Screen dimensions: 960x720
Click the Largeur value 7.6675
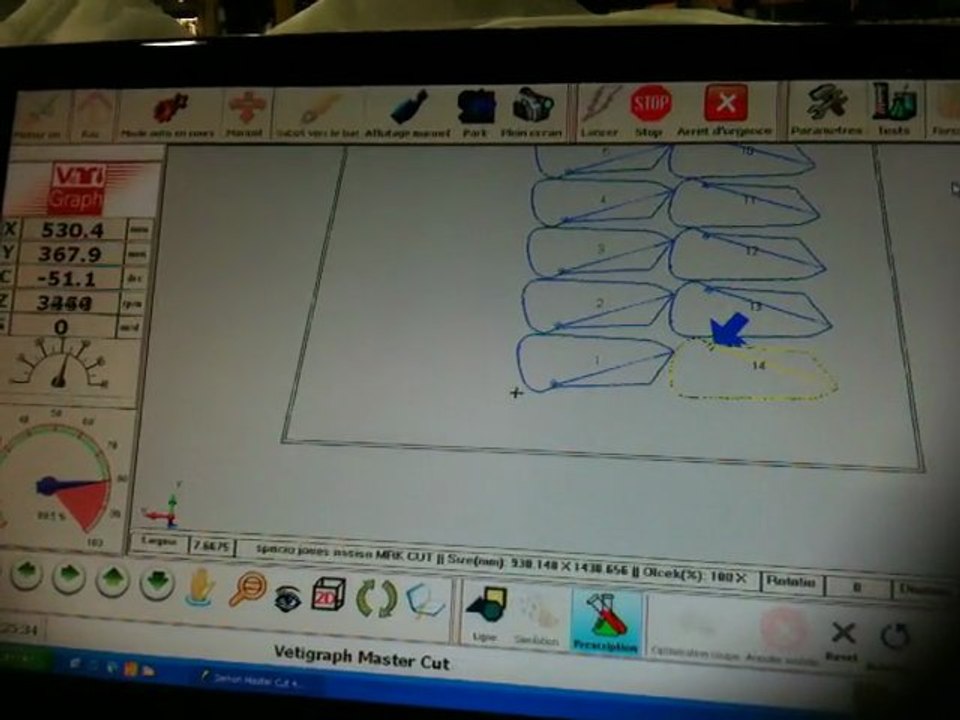point(211,545)
